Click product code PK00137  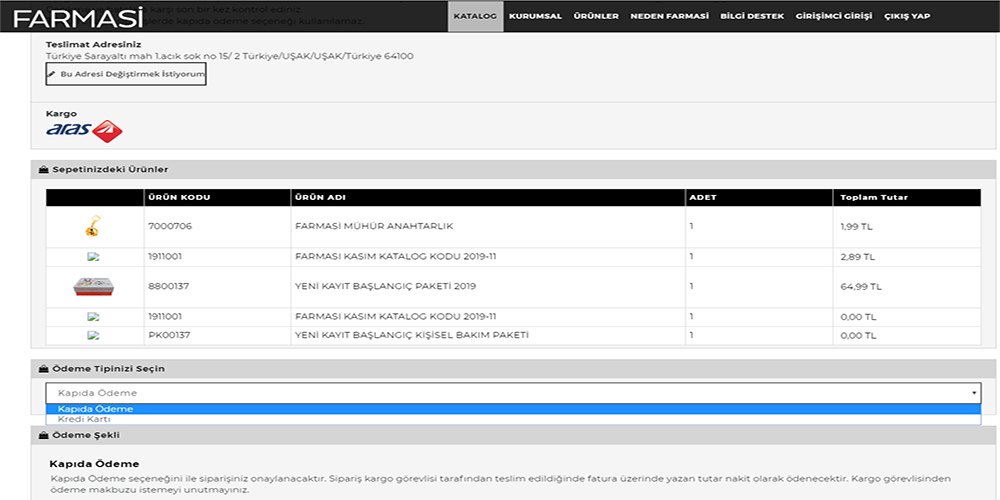(x=169, y=335)
